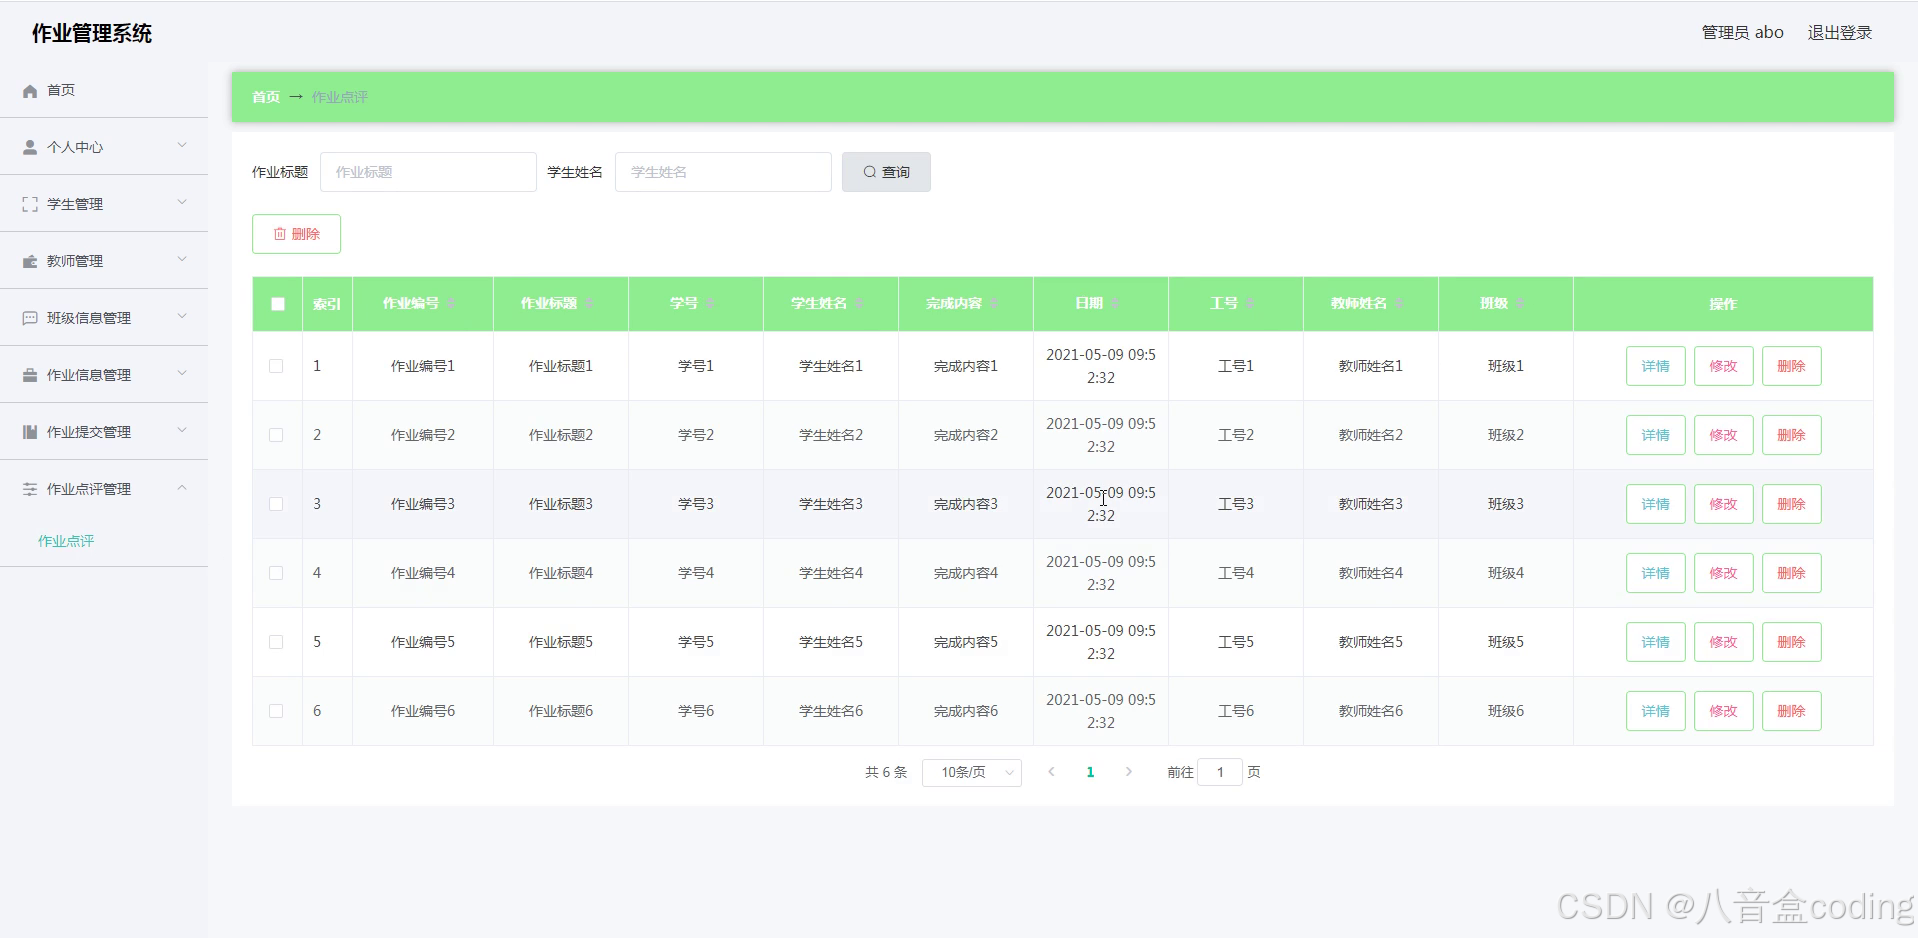Image resolution: width=1918 pixels, height=938 pixels.
Task: Open 首页 in the sidebar
Action: coord(104,90)
